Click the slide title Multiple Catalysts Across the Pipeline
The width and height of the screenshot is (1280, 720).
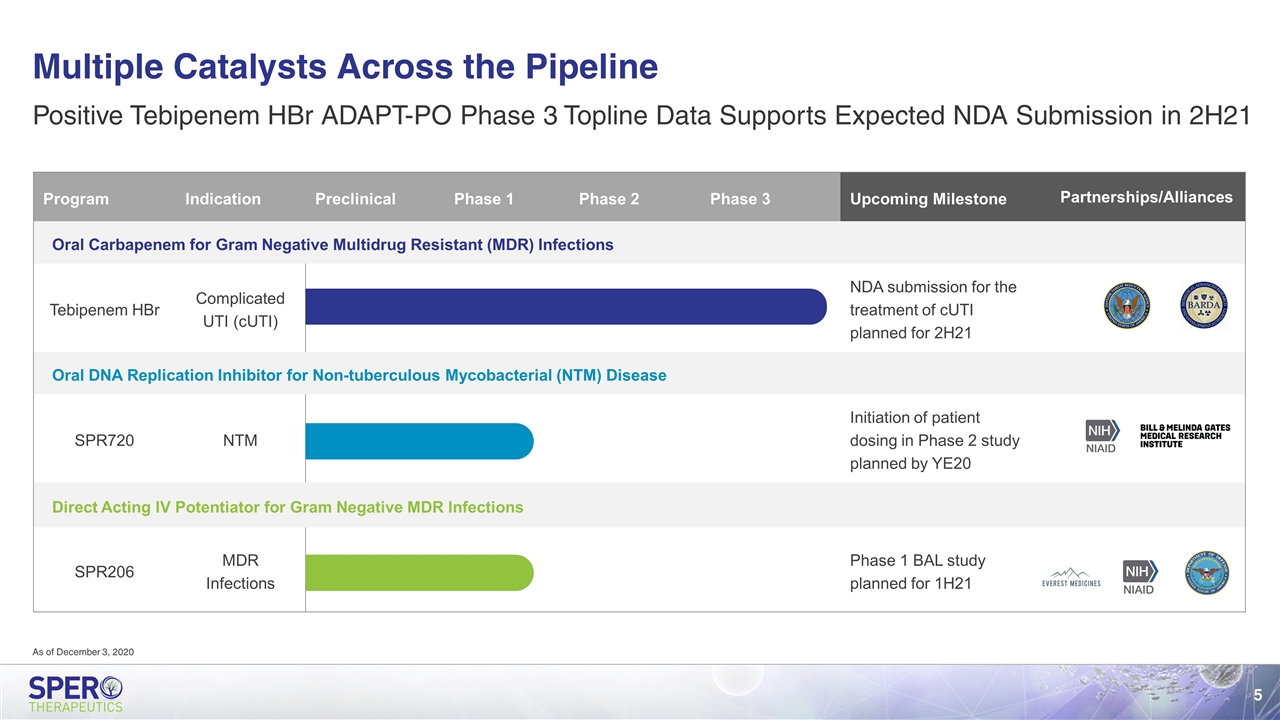click(x=345, y=67)
